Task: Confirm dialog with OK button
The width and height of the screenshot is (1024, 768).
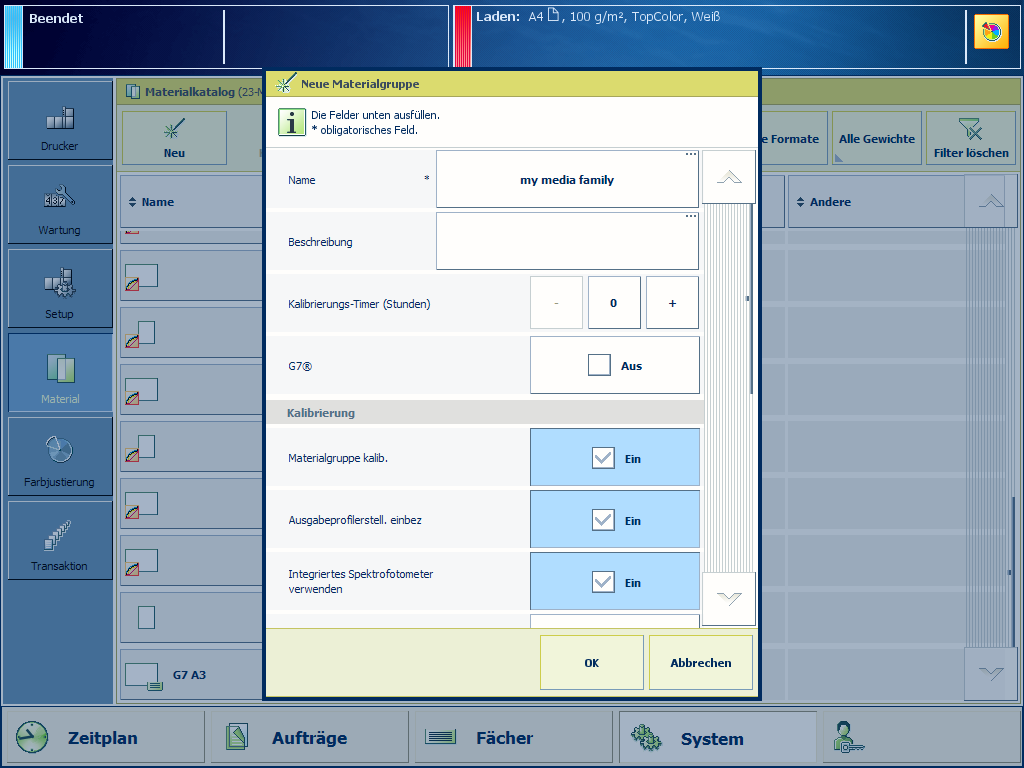Action: (592, 663)
